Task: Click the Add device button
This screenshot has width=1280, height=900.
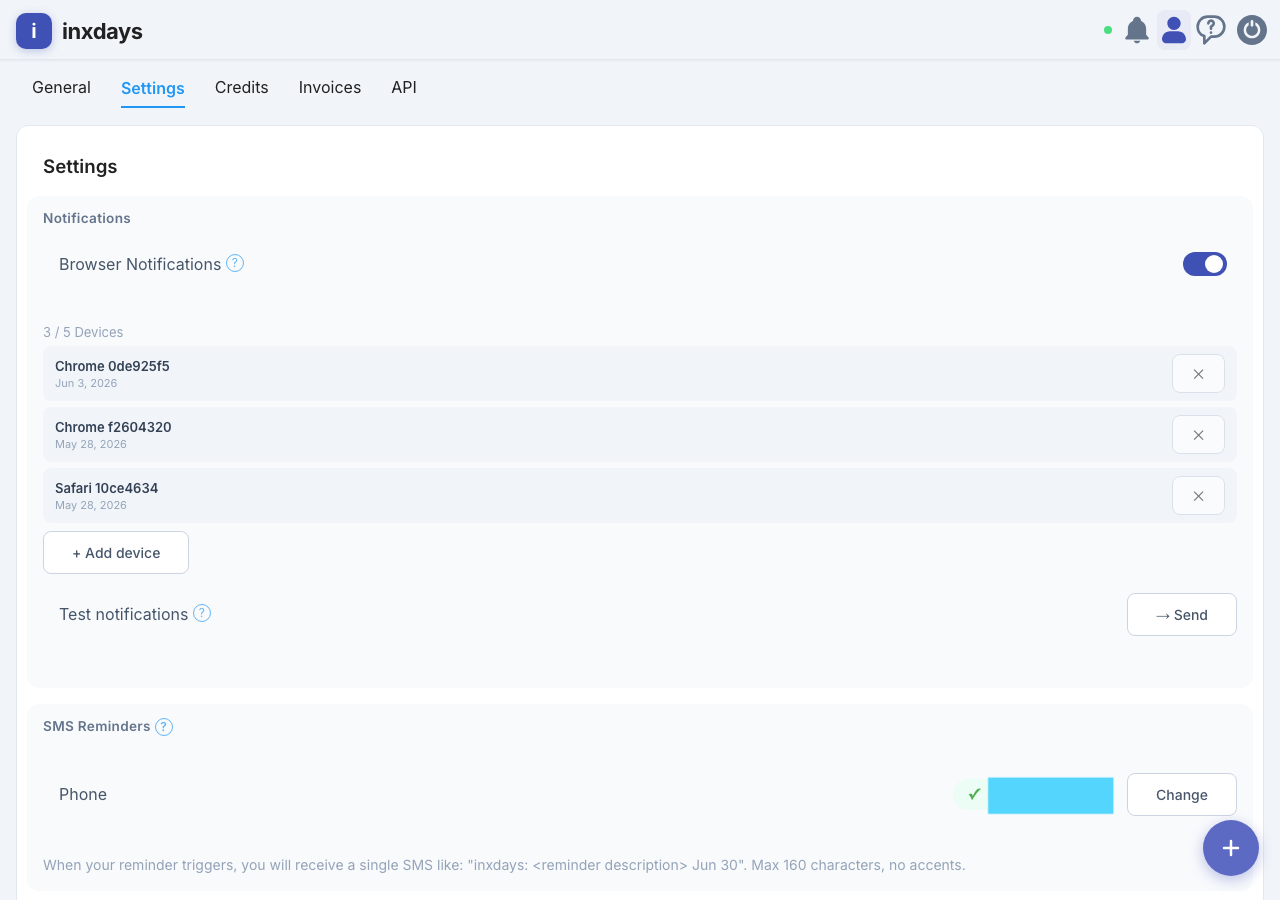Action: [116, 553]
